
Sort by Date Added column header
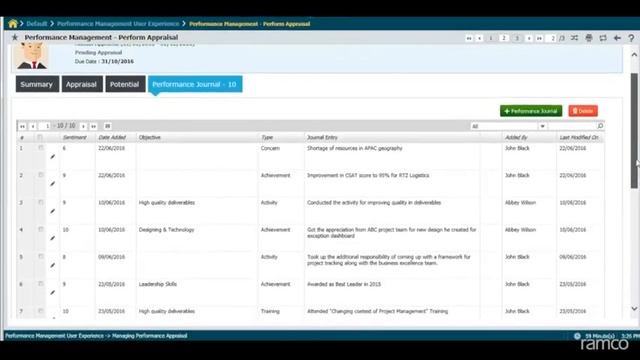(112, 138)
